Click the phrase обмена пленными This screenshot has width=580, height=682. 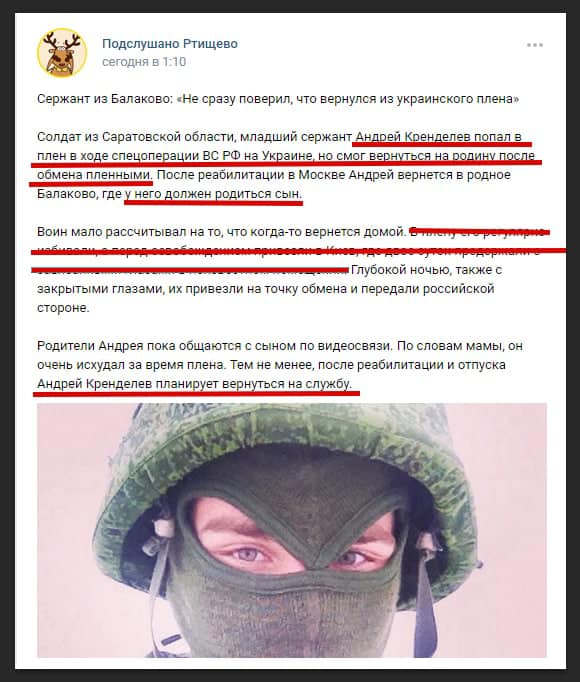pyautogui.click(x=94, y=175)
